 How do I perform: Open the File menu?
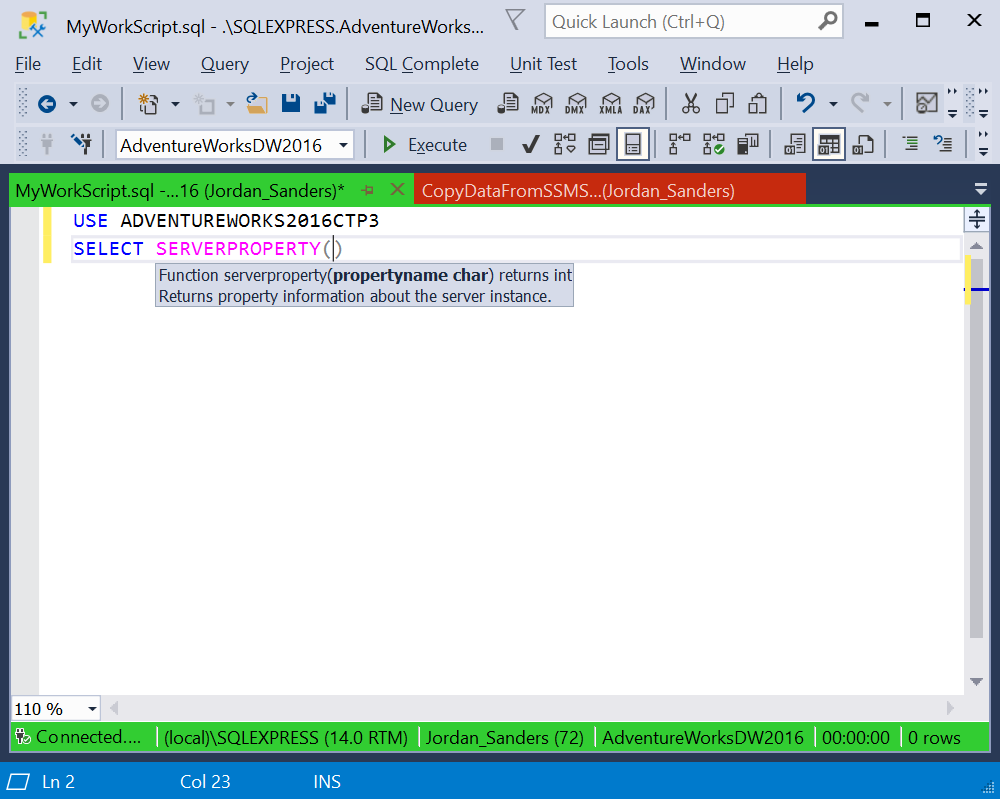[28, 64]
